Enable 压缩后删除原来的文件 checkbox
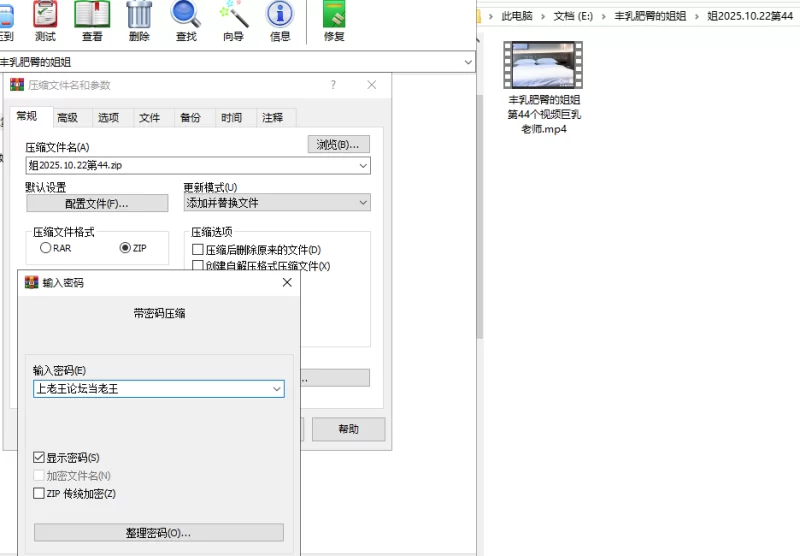800x556 pixels. (x=198, y=249)
